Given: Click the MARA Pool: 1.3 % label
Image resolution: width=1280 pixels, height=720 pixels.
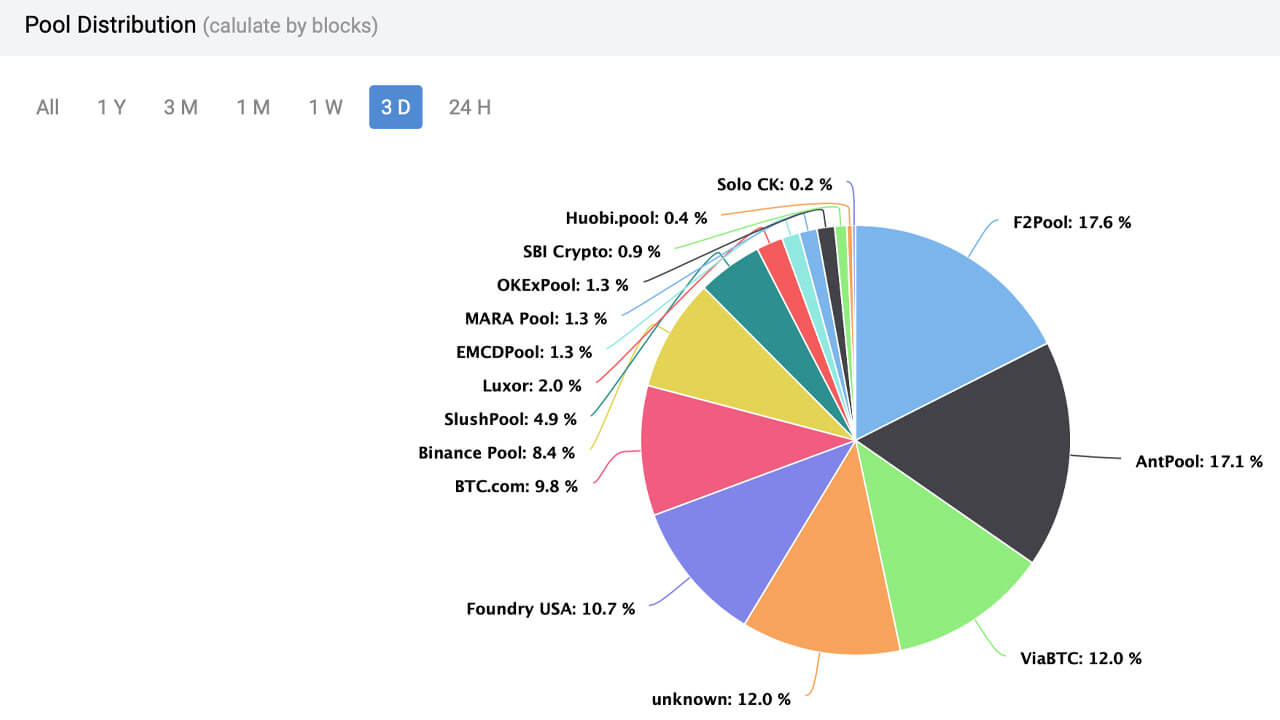Looking at the screenshot, I should point(536,319).
